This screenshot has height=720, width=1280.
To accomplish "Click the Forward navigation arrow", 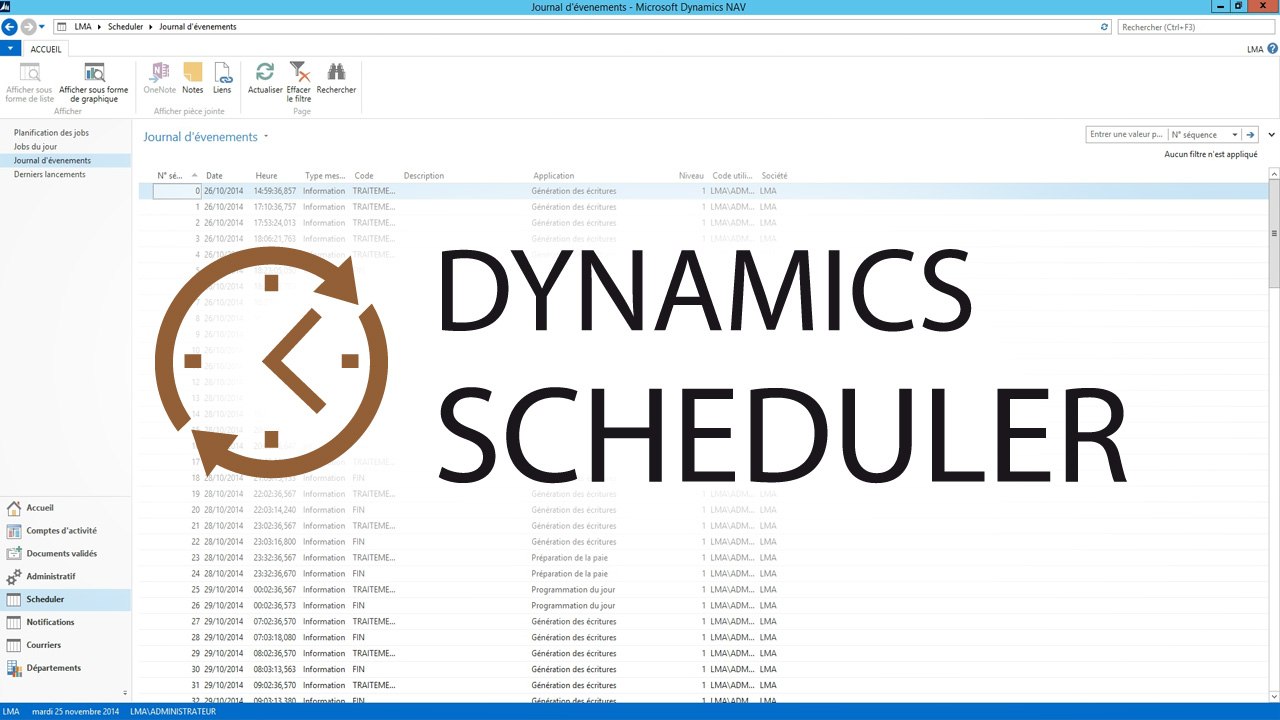I will (28, 27).
